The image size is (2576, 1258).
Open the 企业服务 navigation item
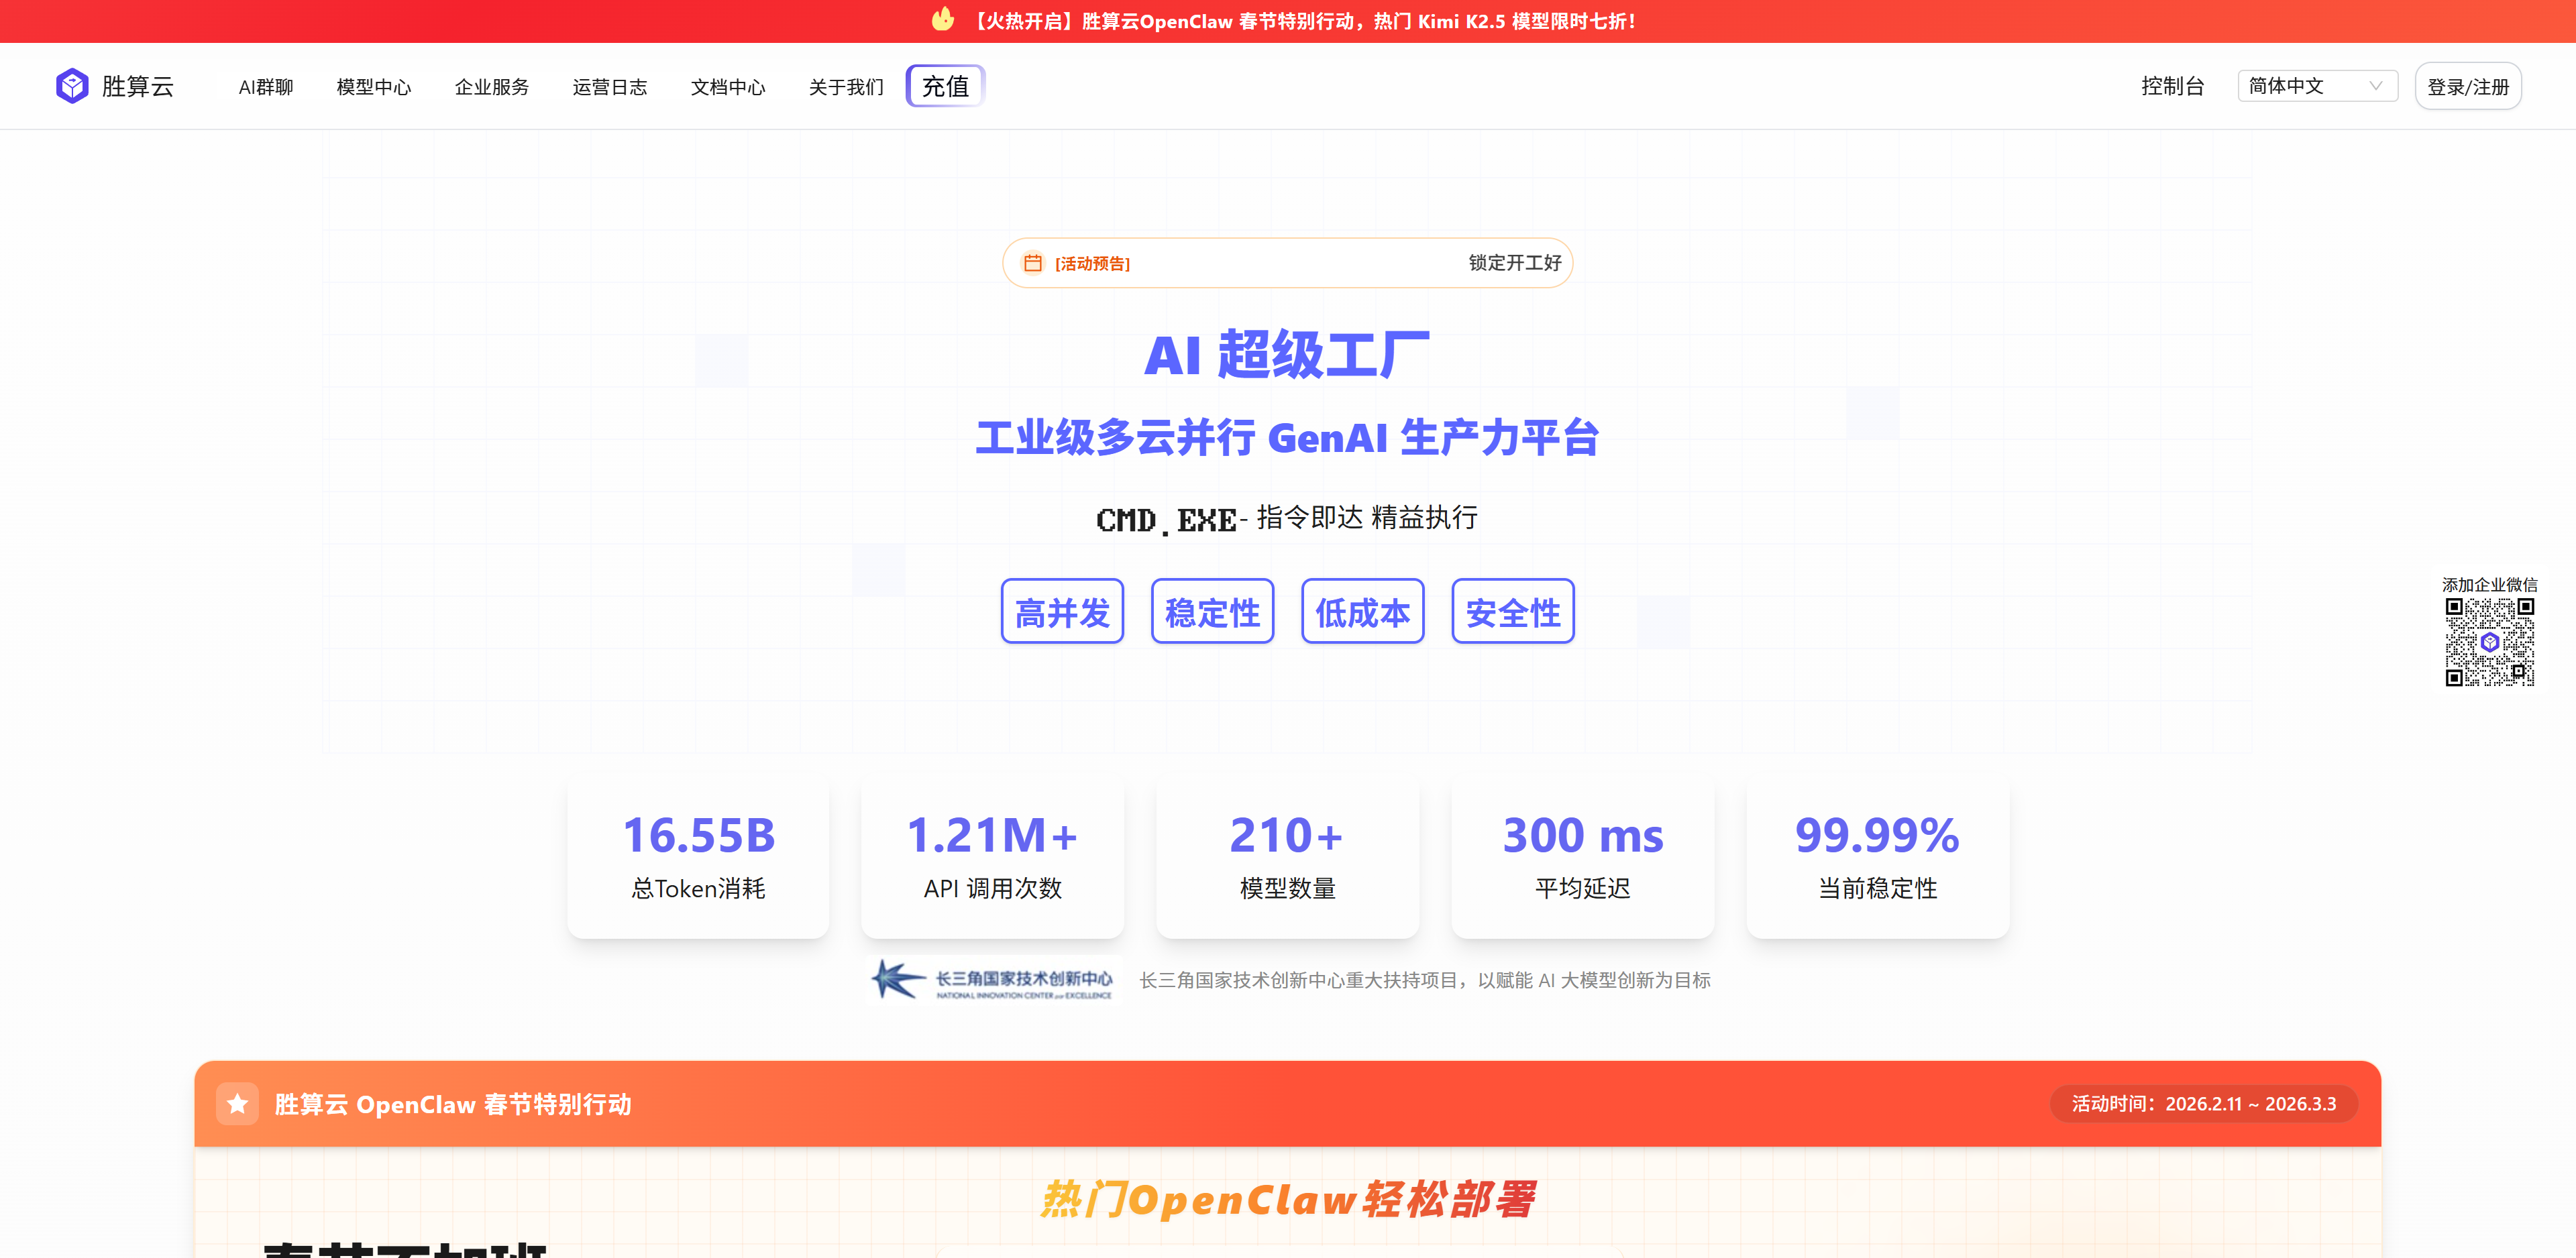pyautogui.click(x=491, y=87)
